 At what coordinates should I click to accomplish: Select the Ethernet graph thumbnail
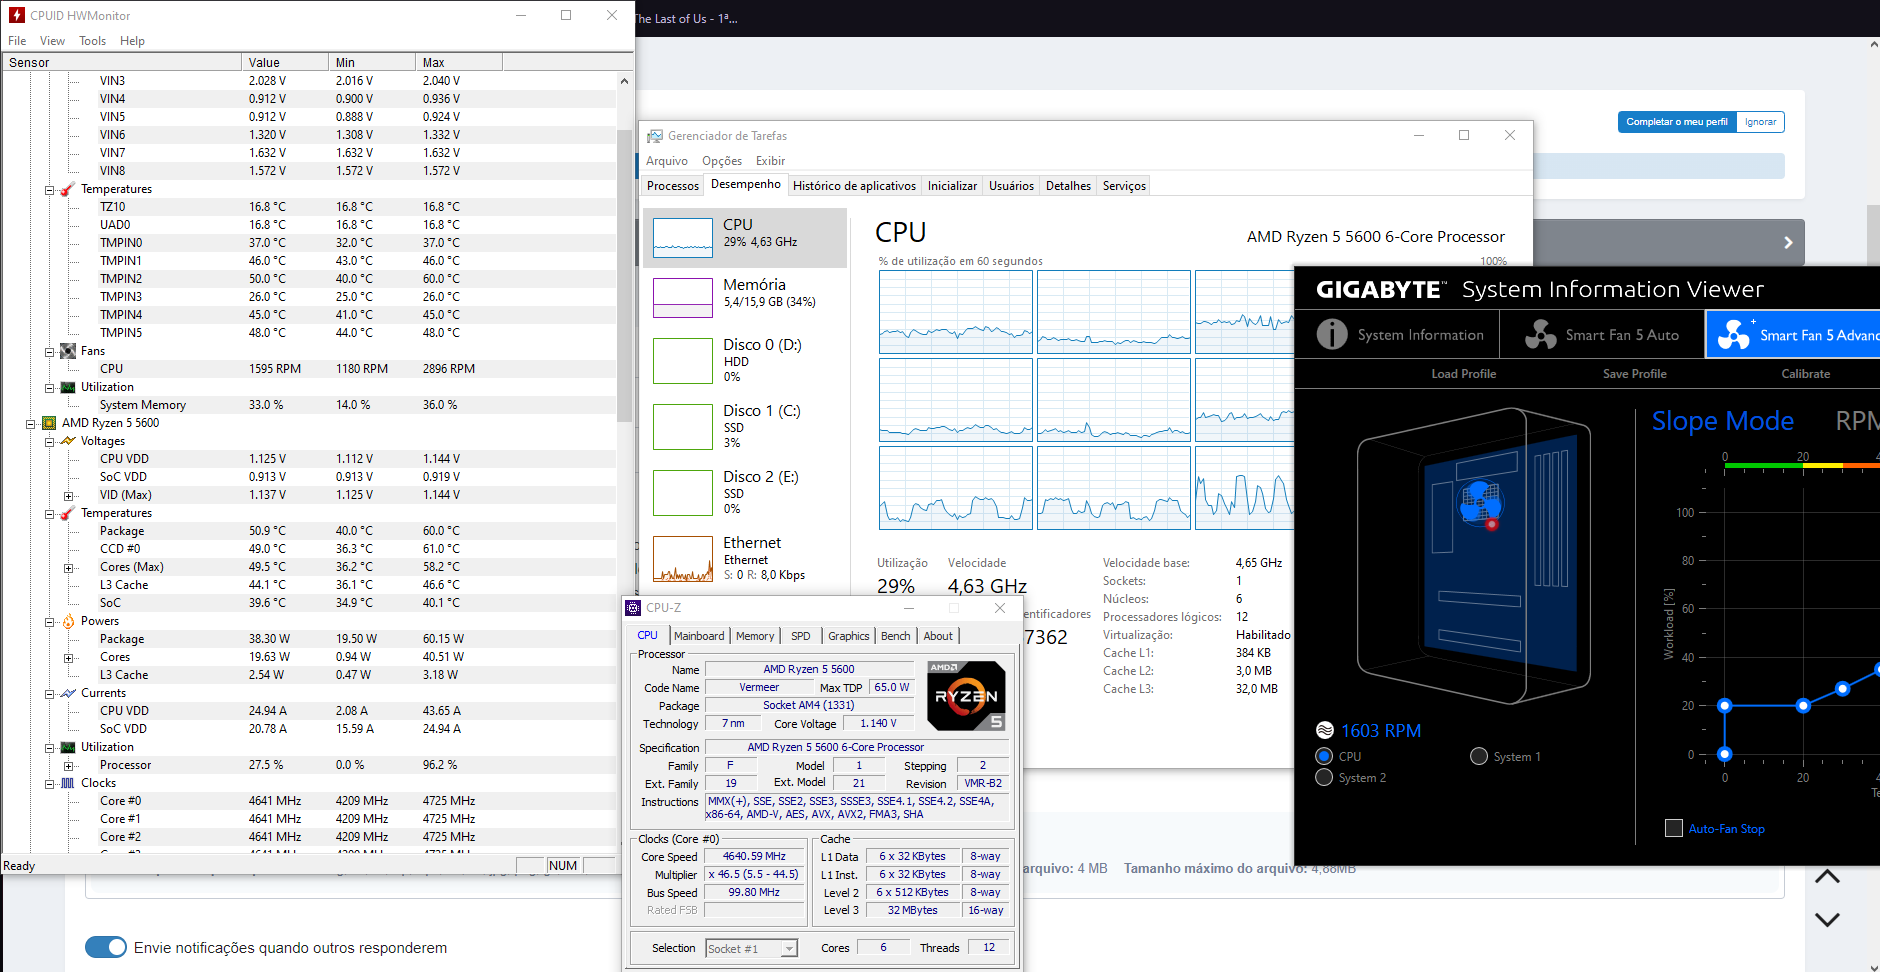point(683,559)
